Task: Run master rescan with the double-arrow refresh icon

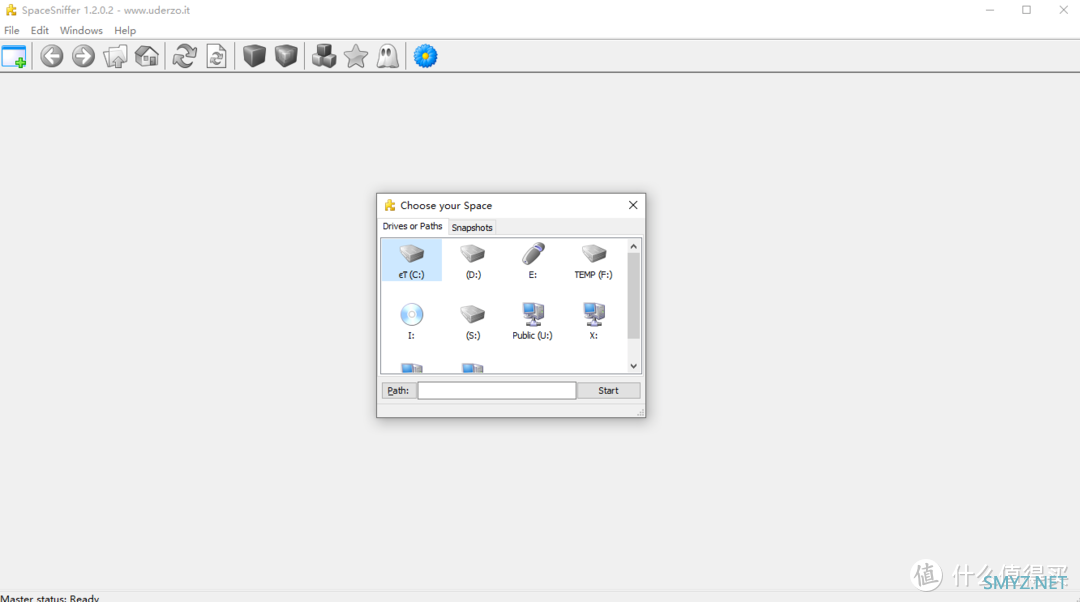Action: click(185, 56)
